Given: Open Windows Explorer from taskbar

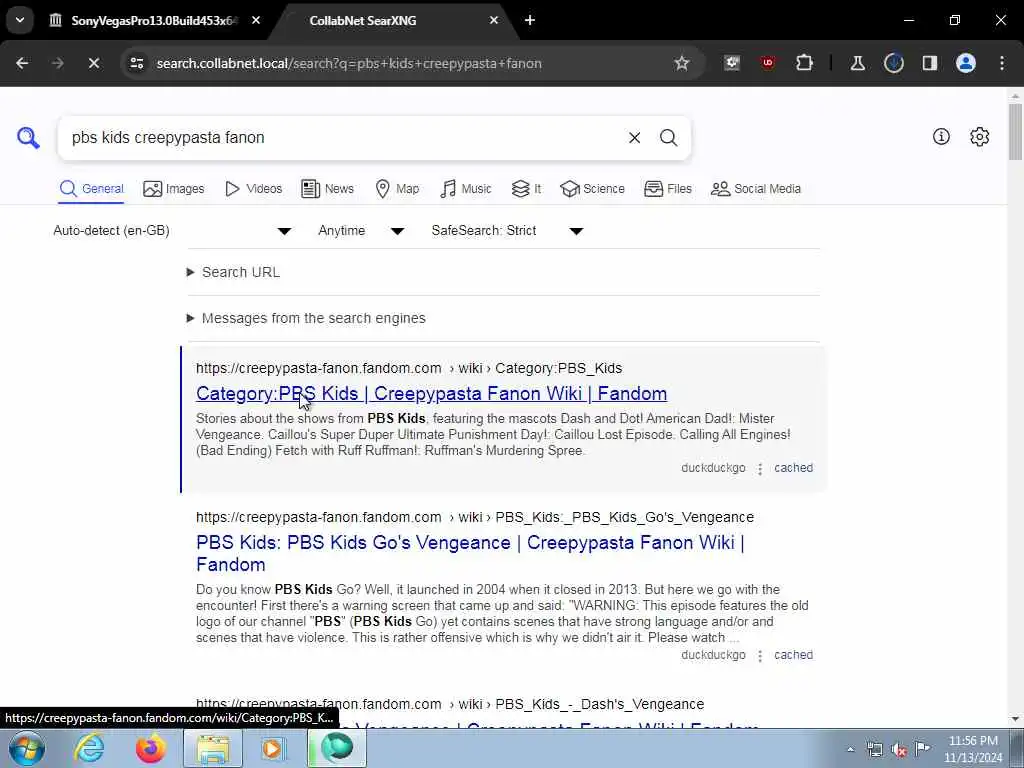Looking at the screenshot, I should [x=213, y=748].
